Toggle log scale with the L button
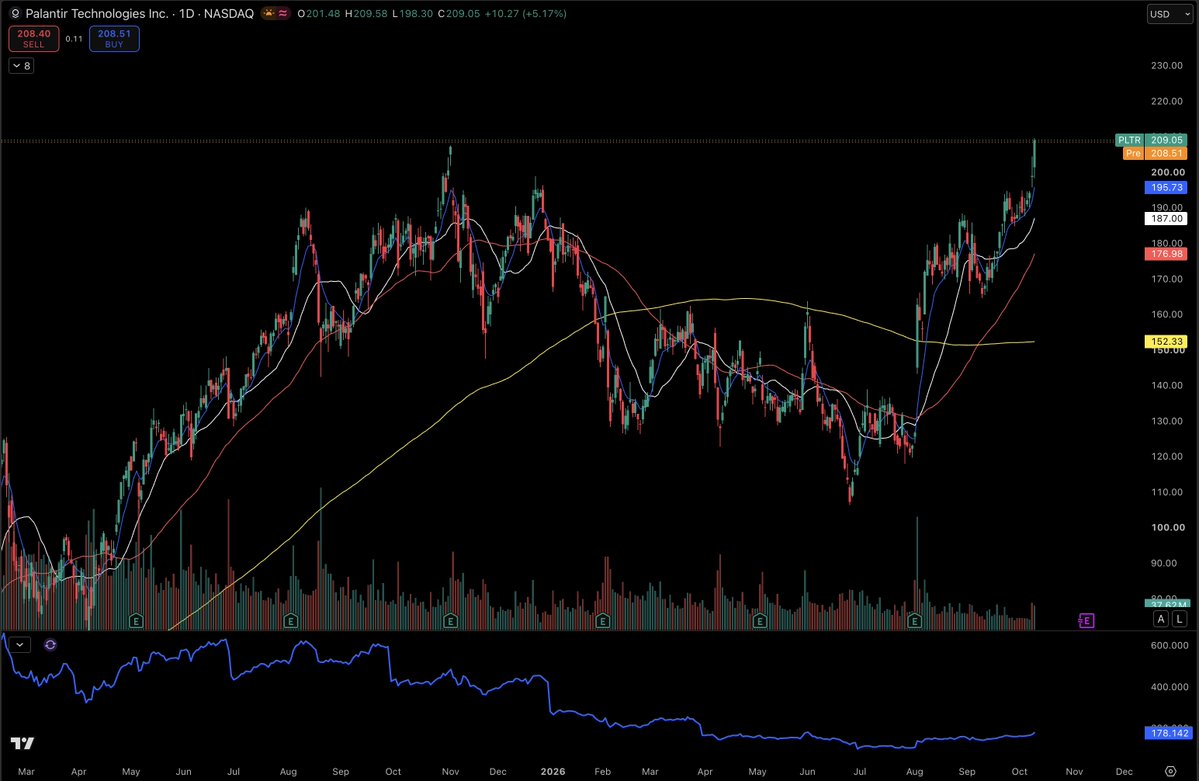 coord(1179,619)
